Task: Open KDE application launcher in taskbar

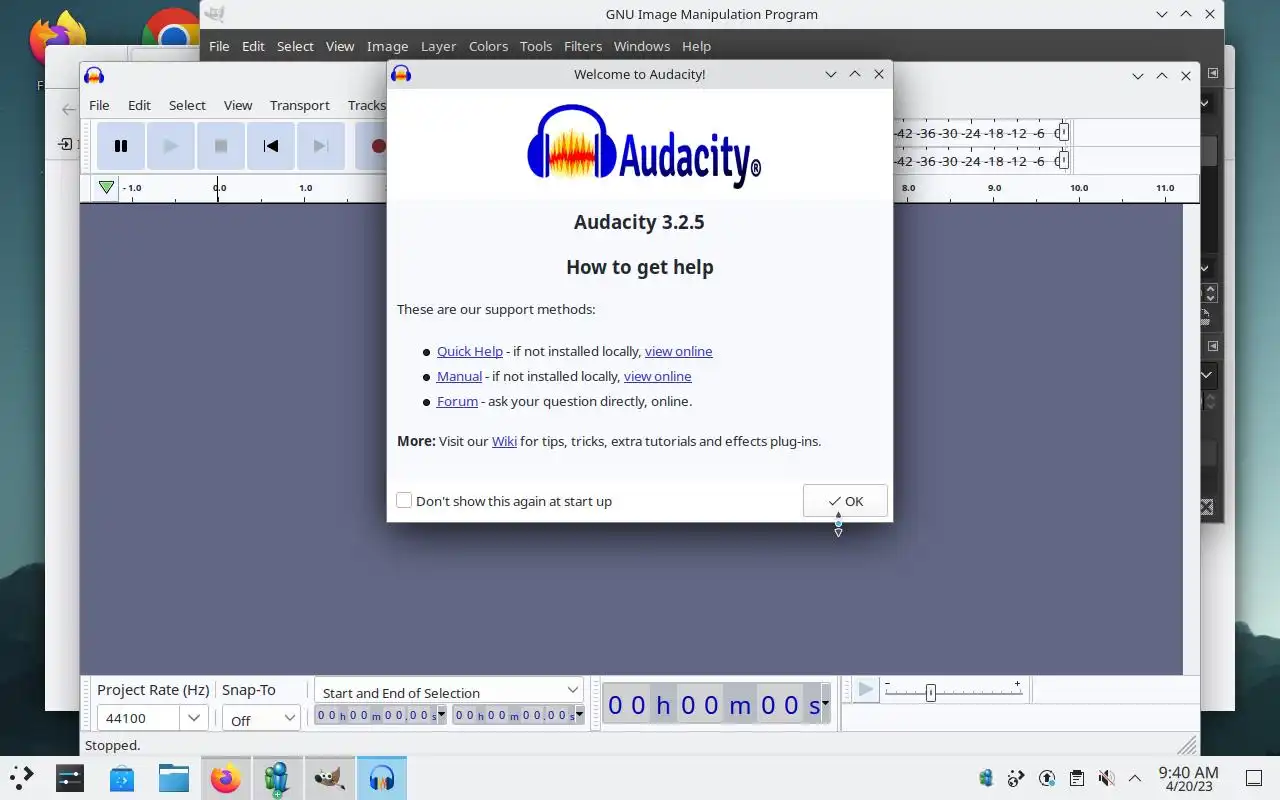Action: click(21, 777)
